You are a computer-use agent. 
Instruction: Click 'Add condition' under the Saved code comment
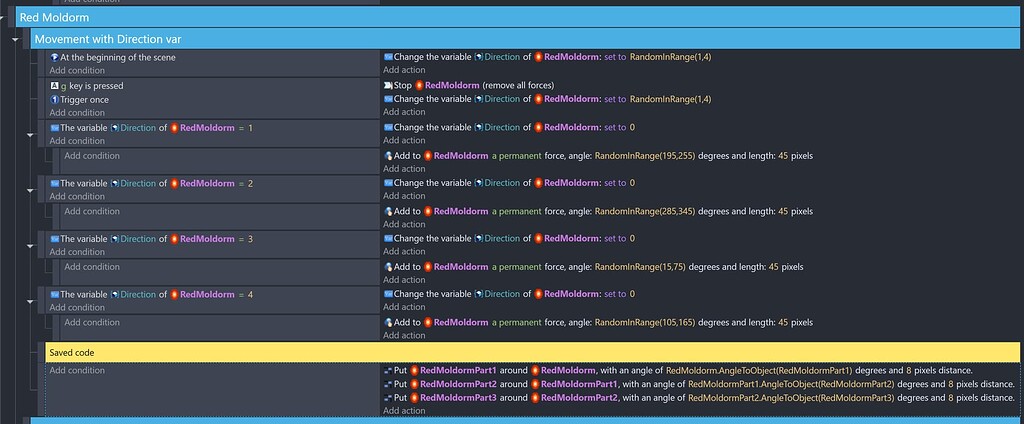click(x=76, y=371)
